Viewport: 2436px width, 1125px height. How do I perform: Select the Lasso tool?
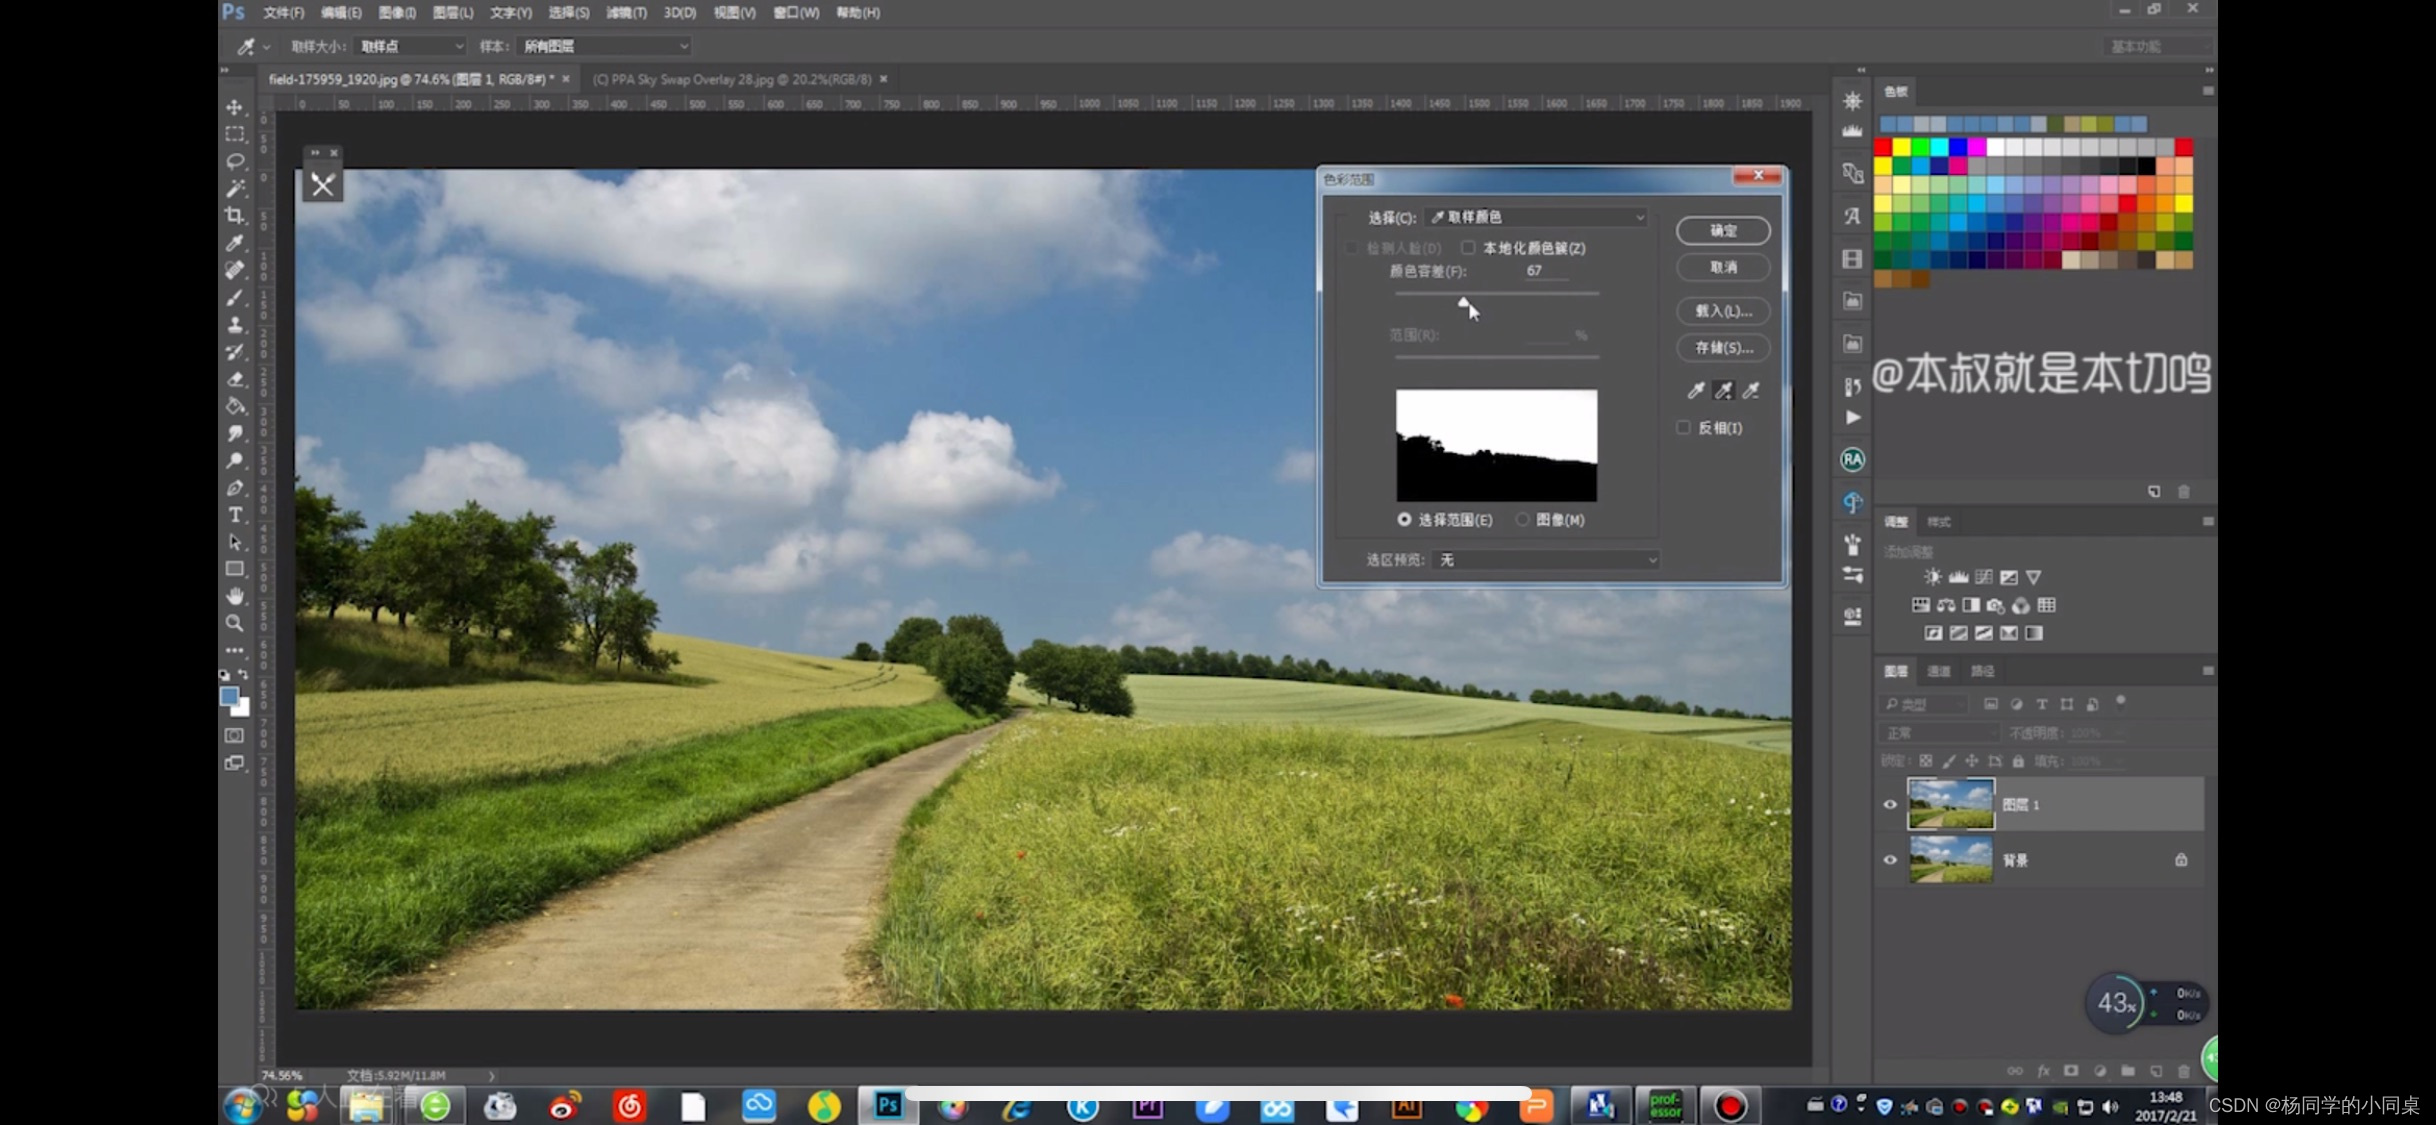tap(235, 161)
